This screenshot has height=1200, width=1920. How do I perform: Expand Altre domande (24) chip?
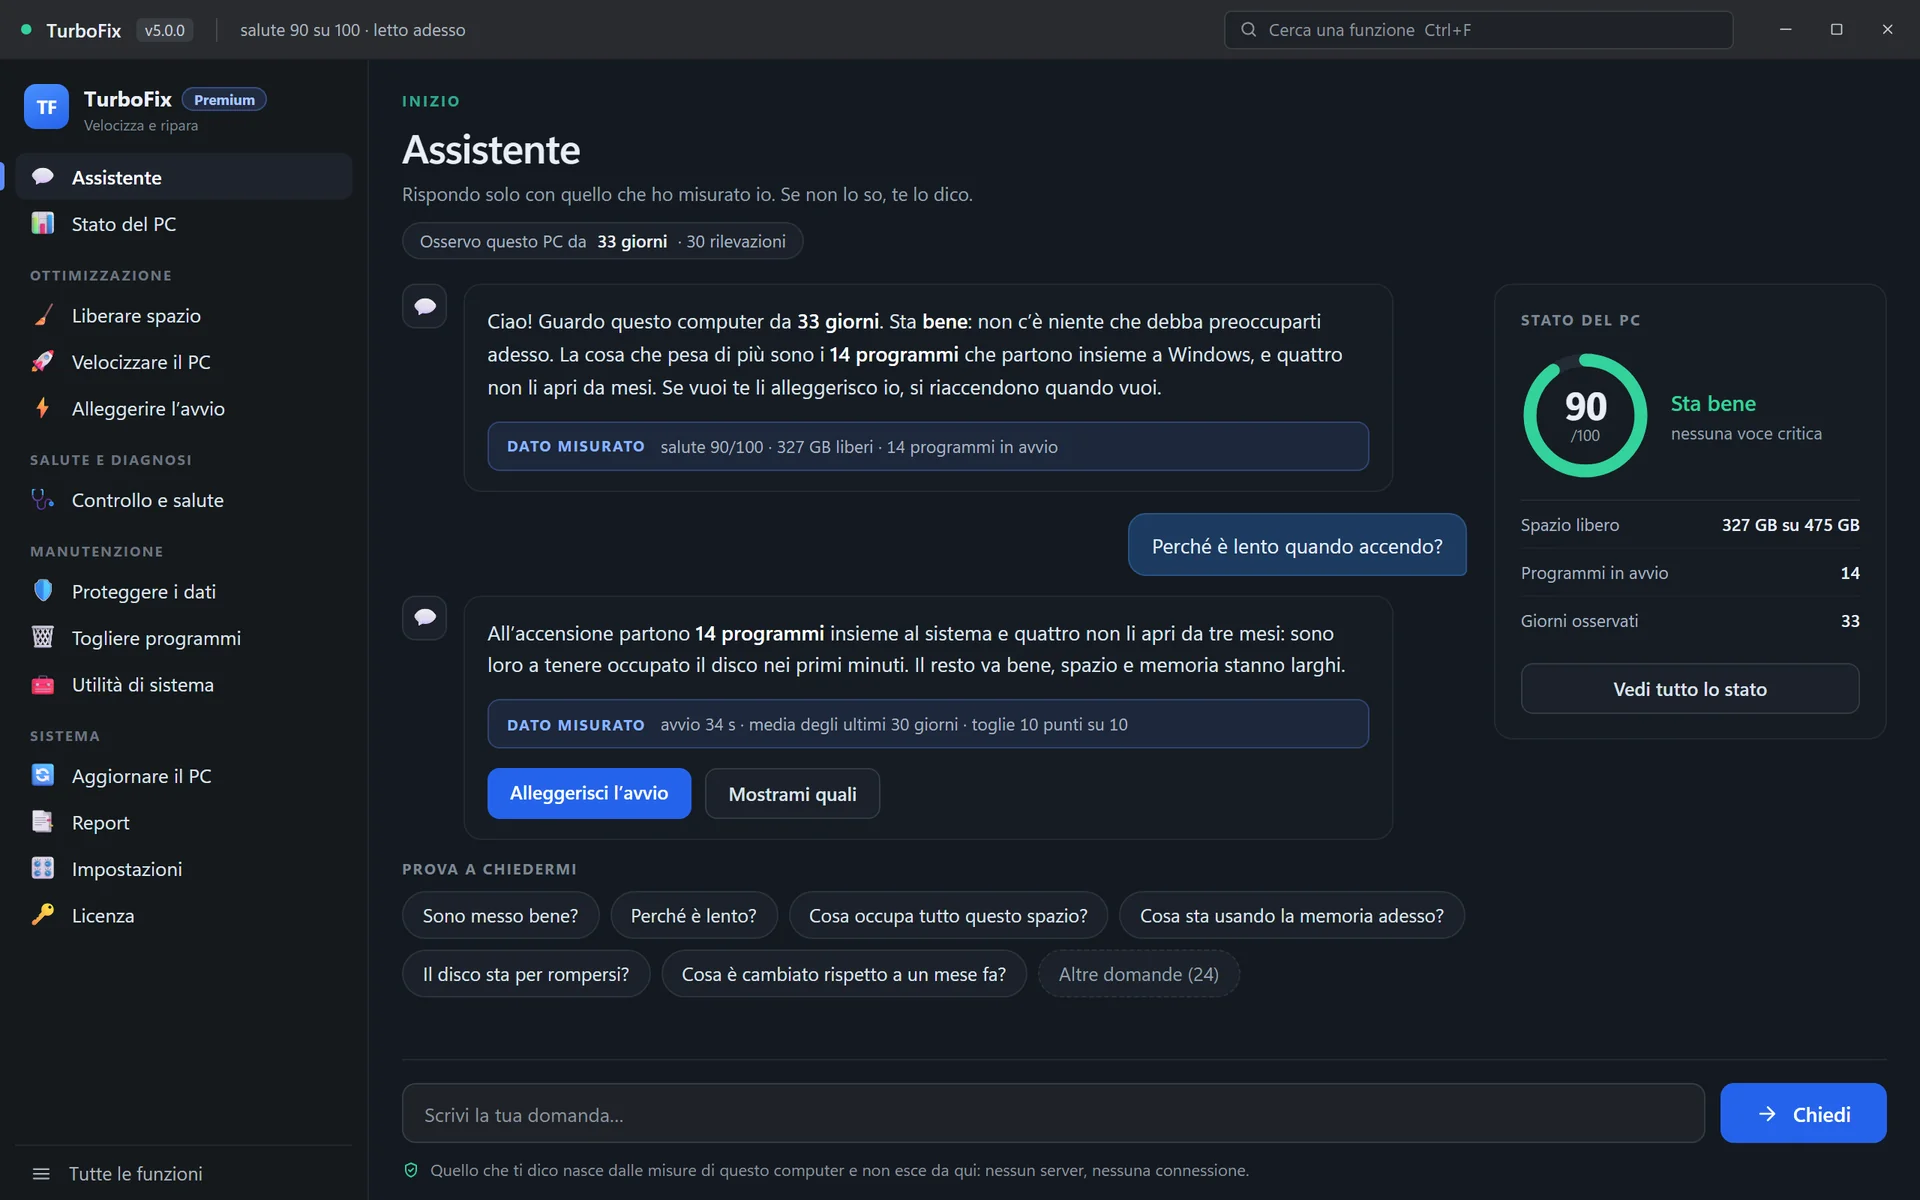(1139, 974)
